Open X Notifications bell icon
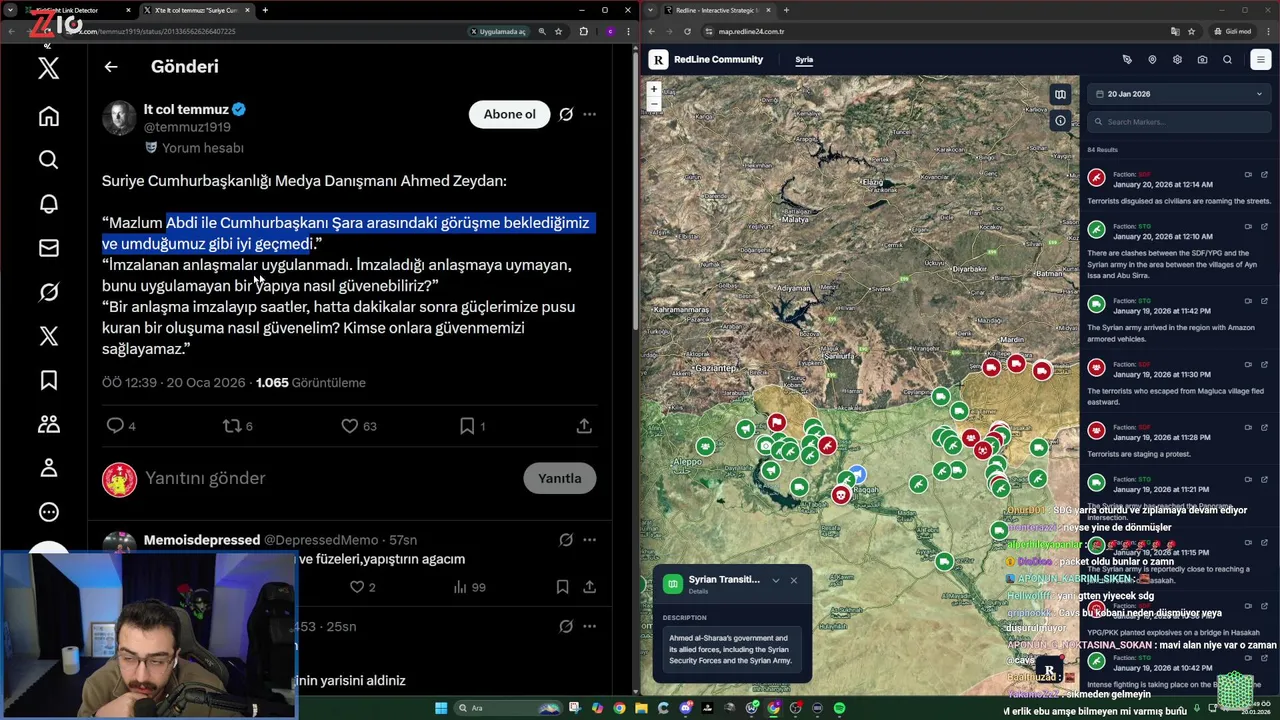 (x=48, y=204)
